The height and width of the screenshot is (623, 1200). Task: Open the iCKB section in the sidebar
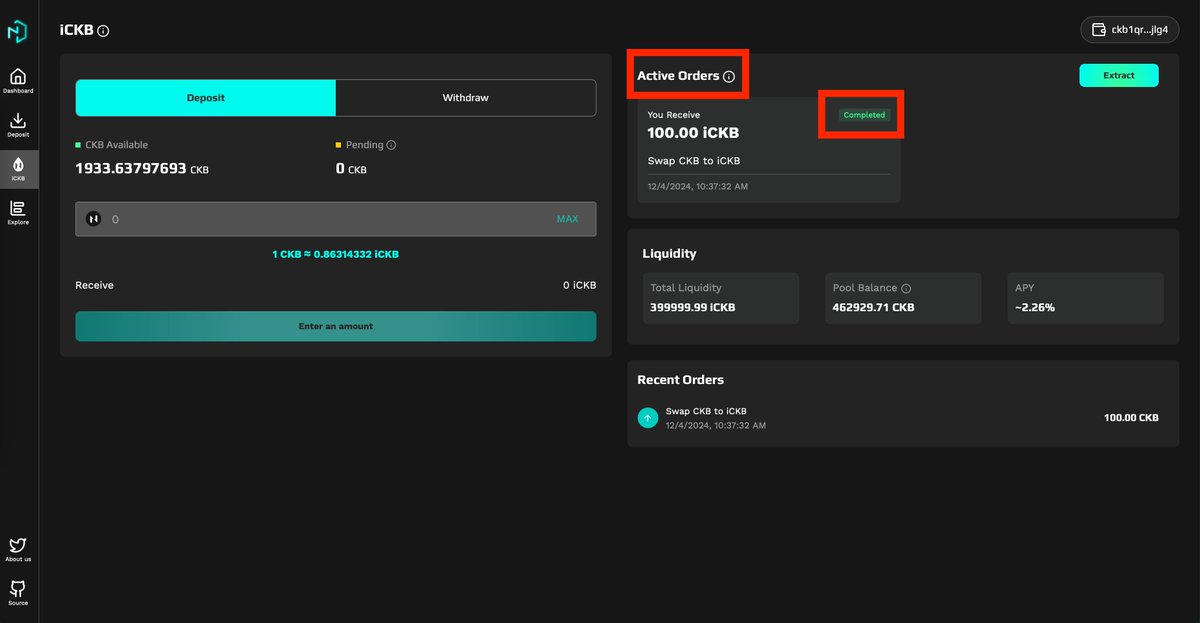[x=18, y=168]
